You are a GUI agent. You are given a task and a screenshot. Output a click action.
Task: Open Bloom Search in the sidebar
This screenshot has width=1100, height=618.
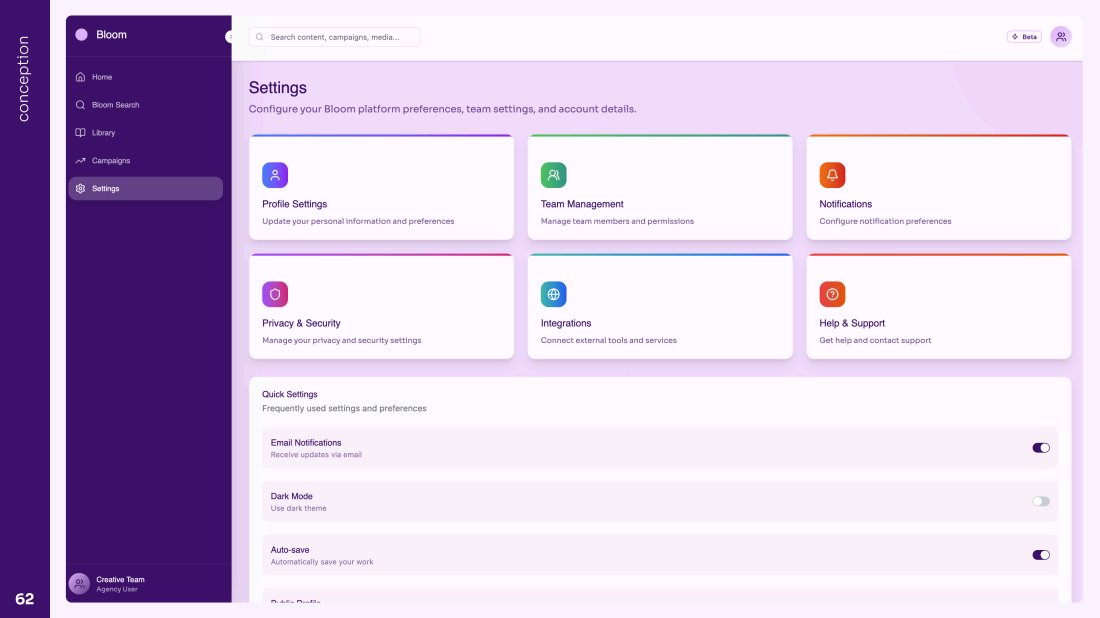tap(115, 105)
